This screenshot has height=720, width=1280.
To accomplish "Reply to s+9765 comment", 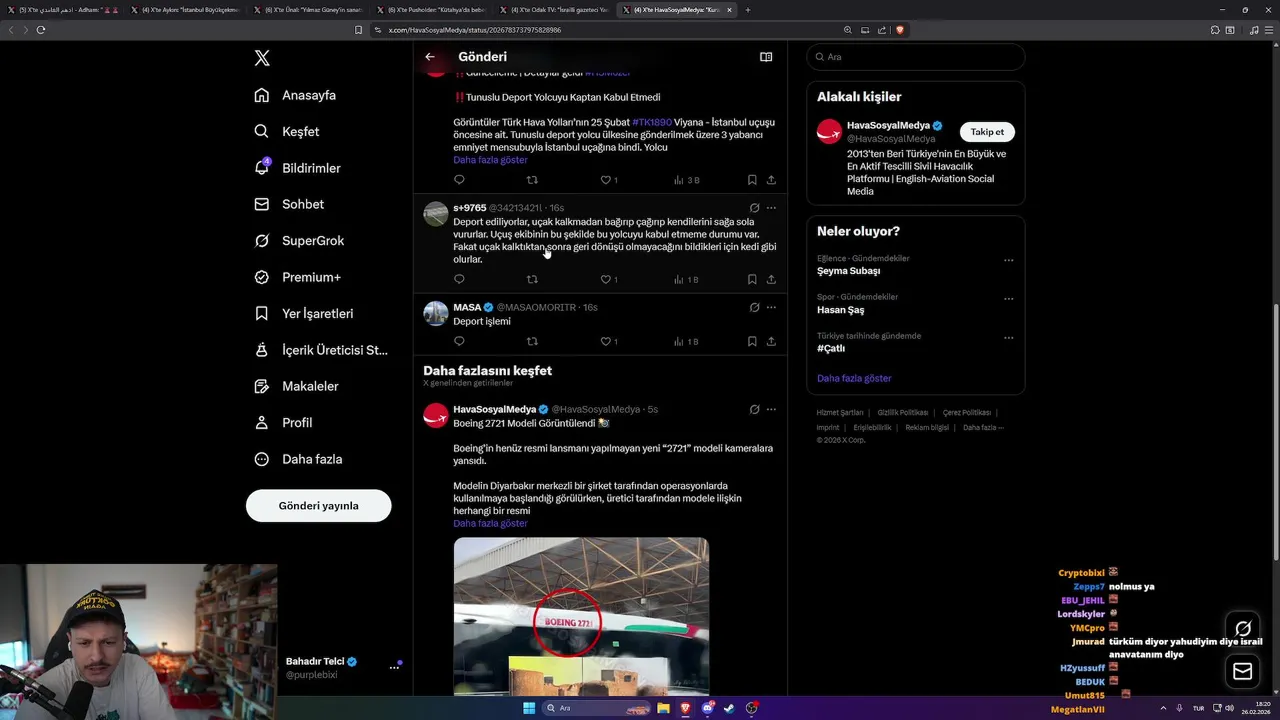I will point(459,280).
